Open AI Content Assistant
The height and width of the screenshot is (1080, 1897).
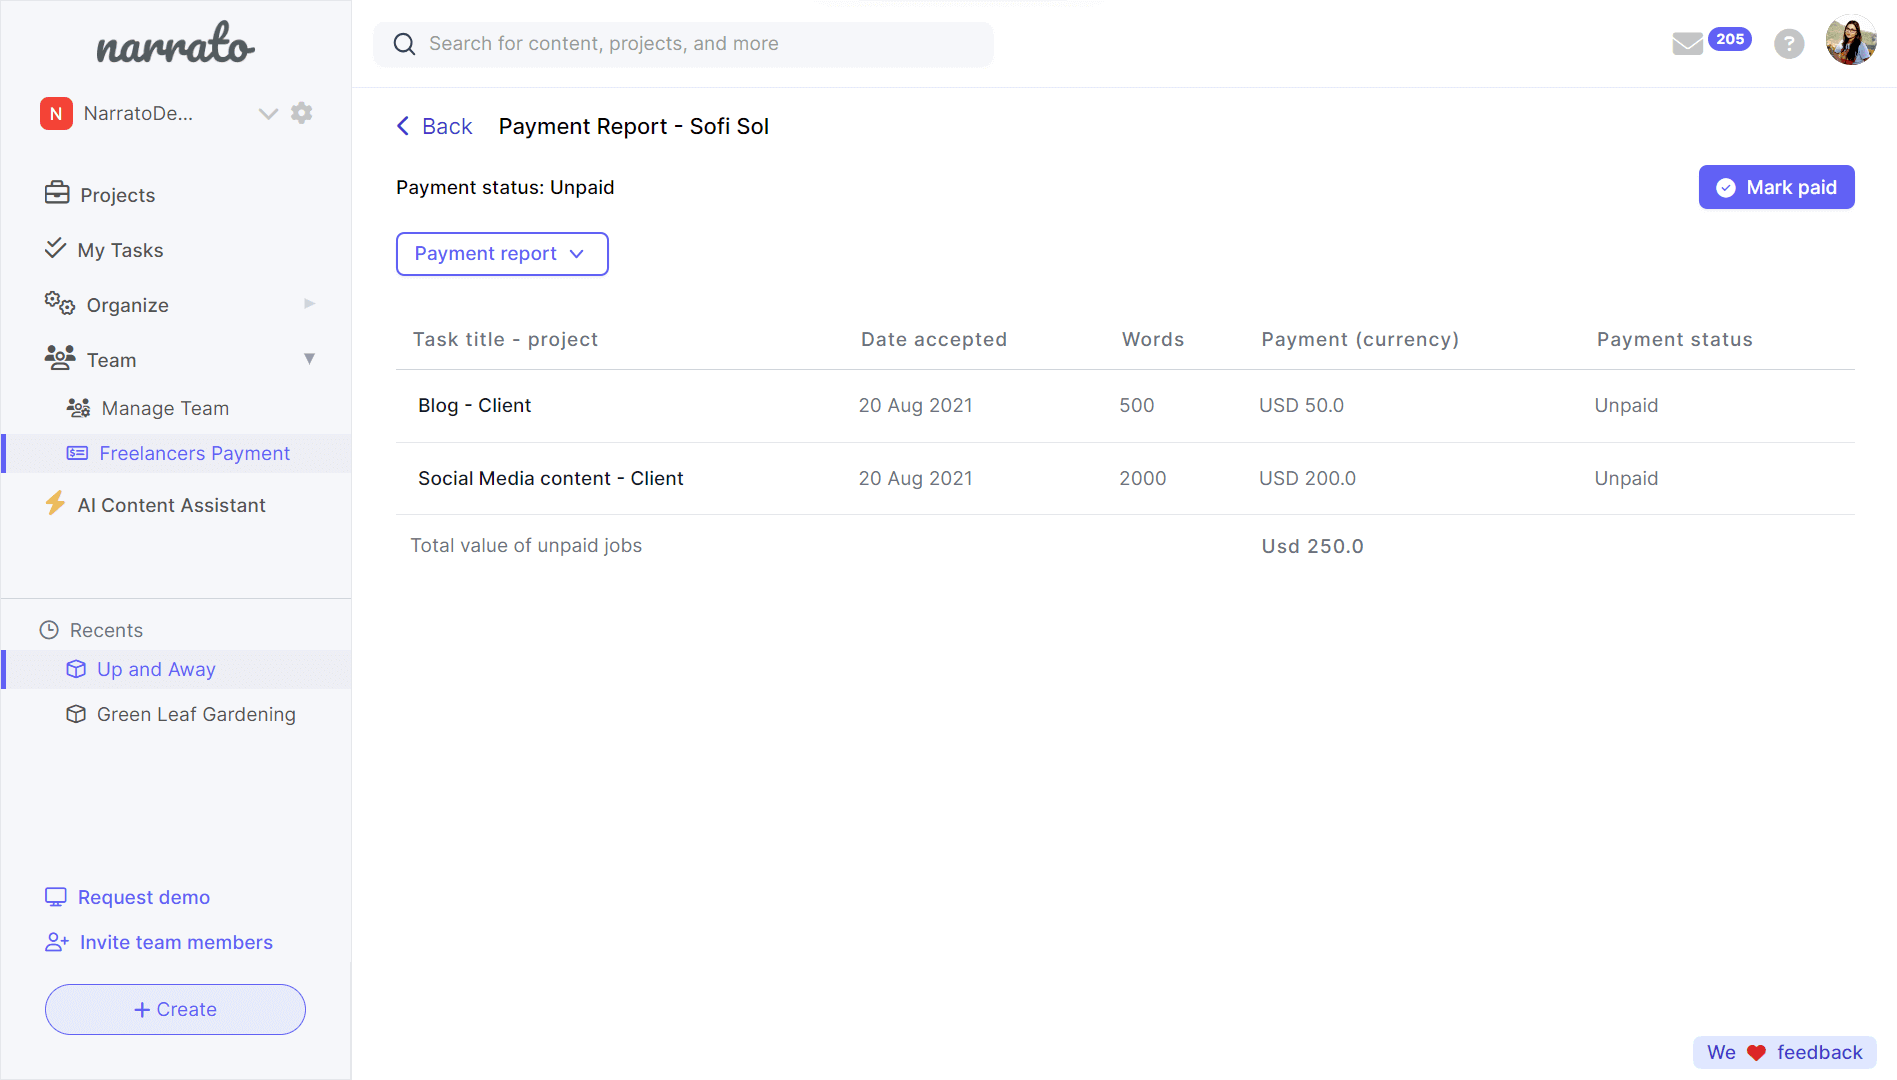pyautogui.click(x=171, y=505)
